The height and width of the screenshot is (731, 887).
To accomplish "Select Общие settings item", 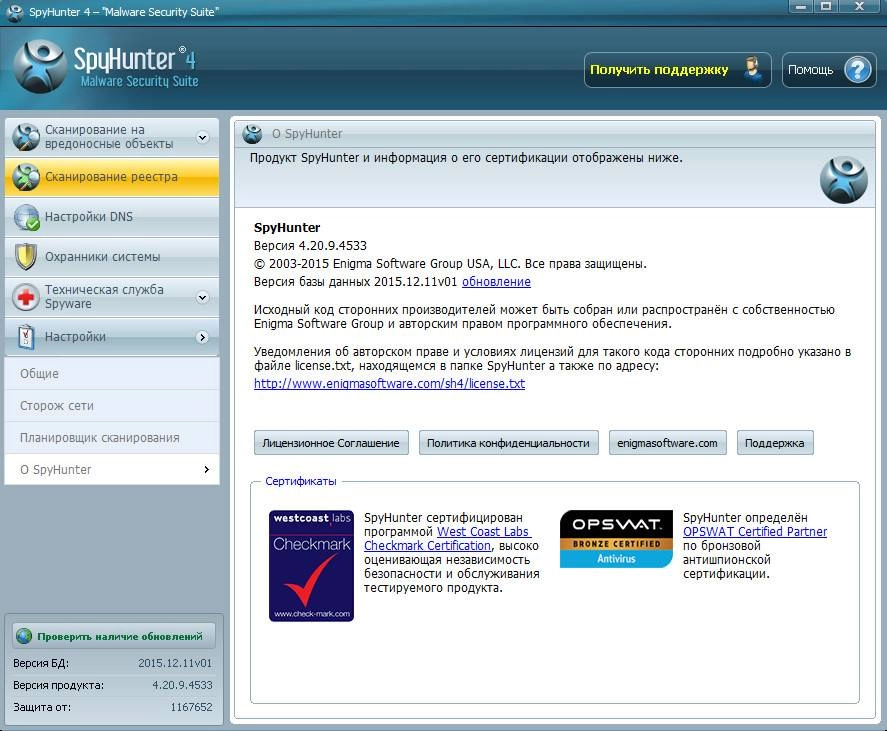I will click(112, 374).
